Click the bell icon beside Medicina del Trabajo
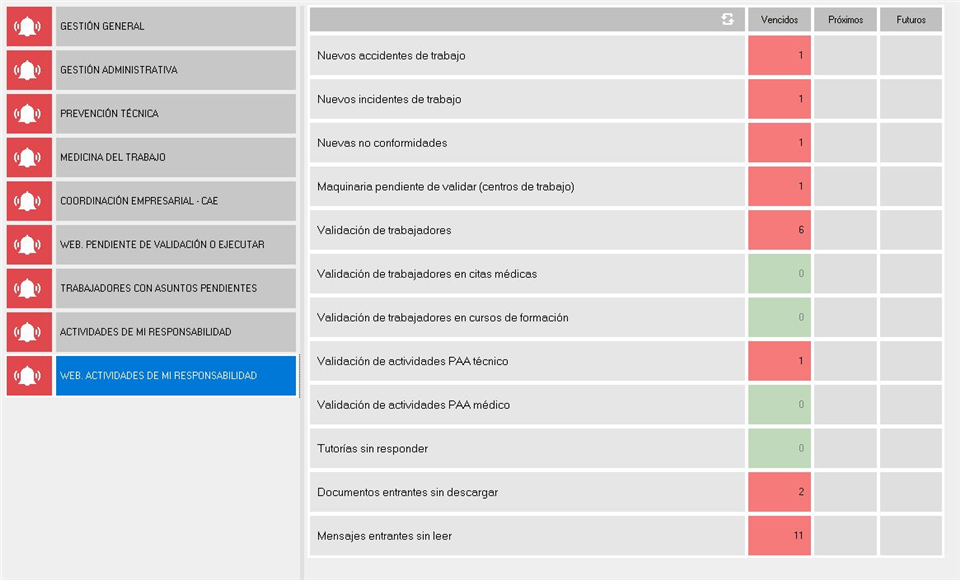Image resolution: width=960 pixels, height=580 pixels. tap(29, 157)
